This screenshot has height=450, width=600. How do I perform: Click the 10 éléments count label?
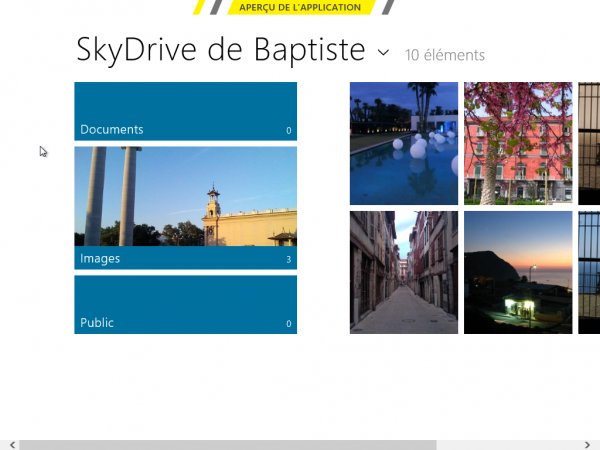[x=444, y=55]
